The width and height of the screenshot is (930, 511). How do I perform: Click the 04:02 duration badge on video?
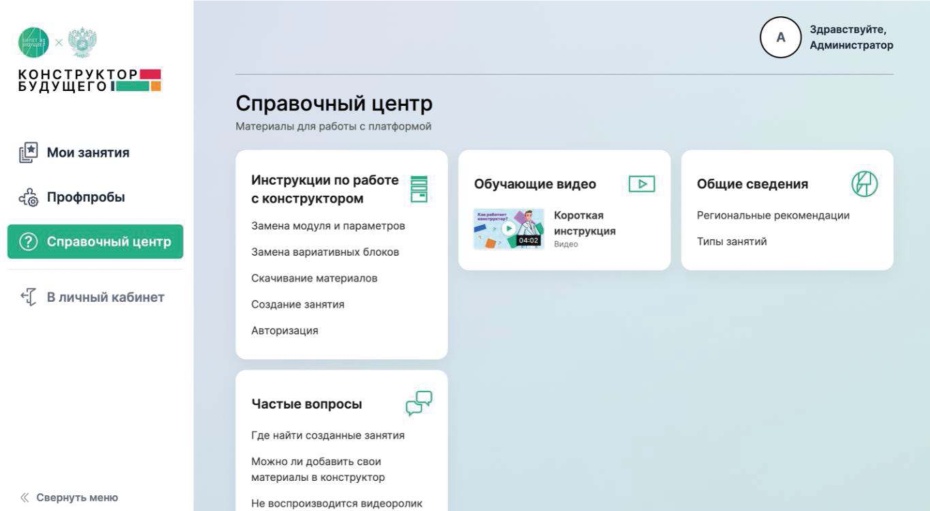click(528, 240)
